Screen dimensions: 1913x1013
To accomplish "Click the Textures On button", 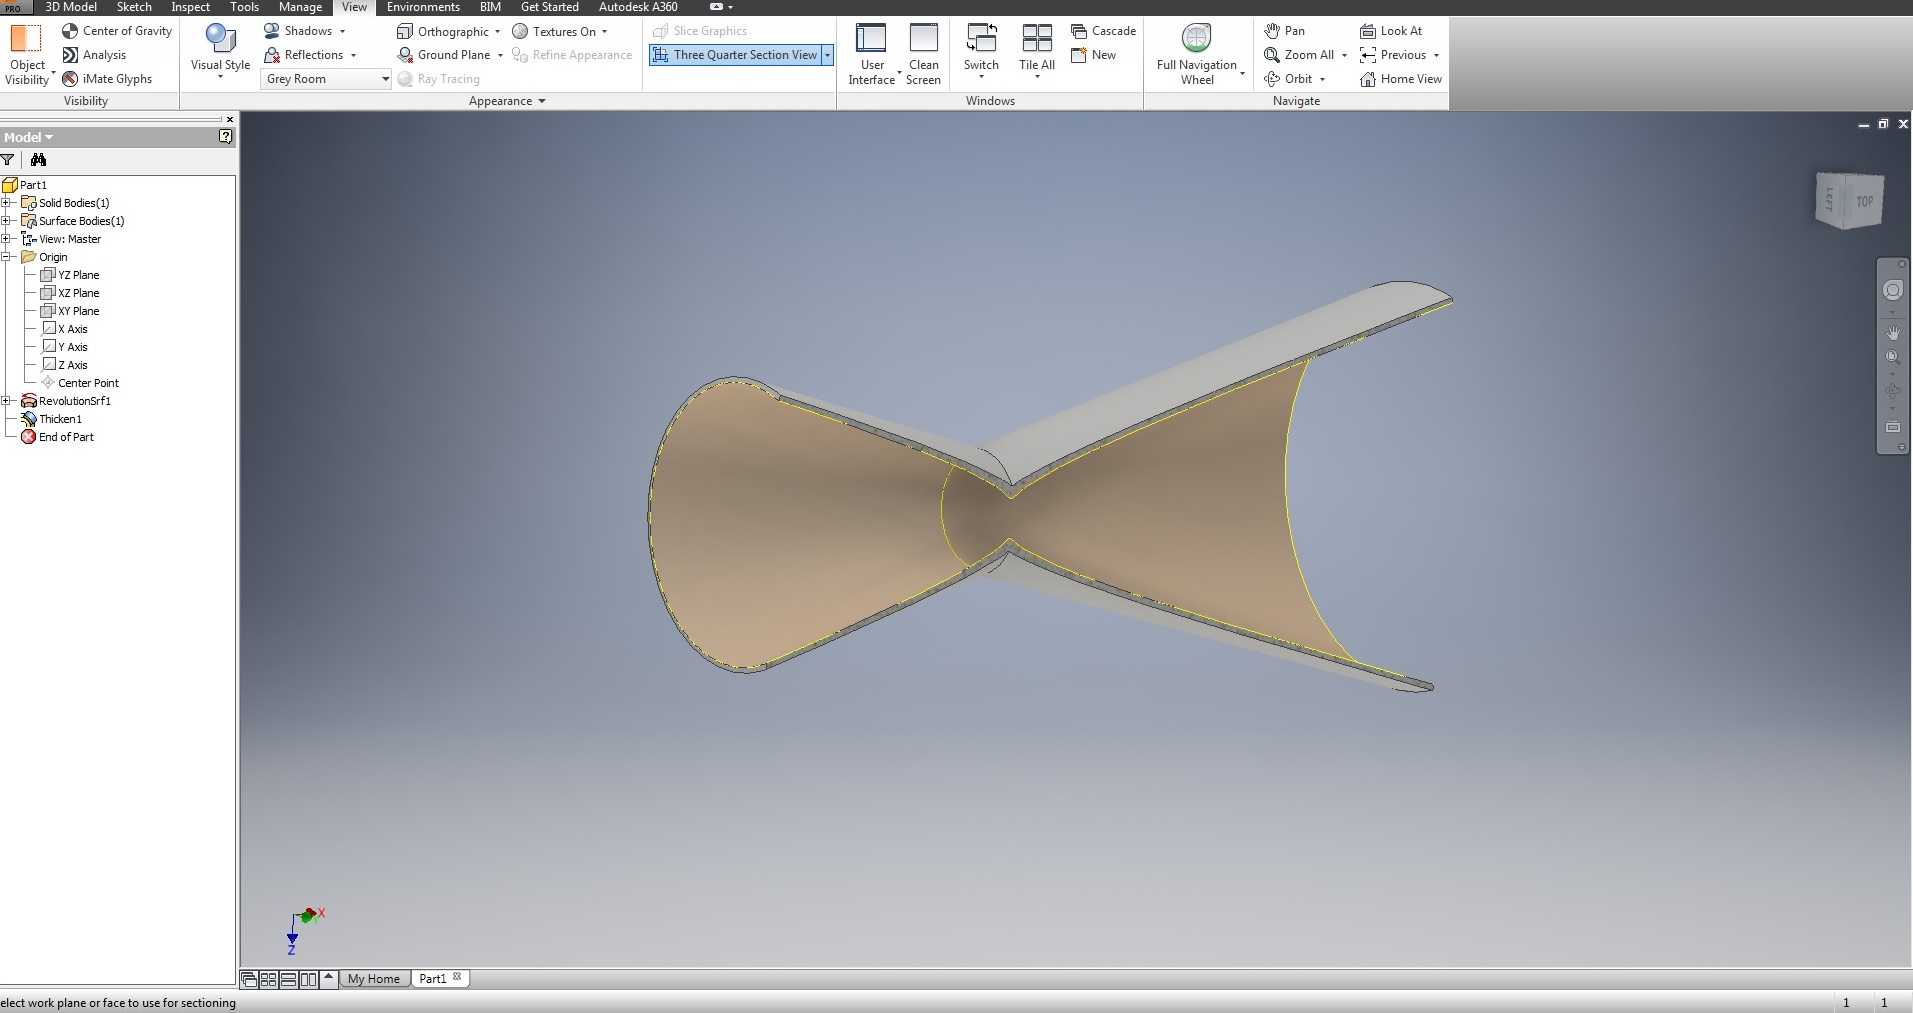I will (x=560, y=31).
